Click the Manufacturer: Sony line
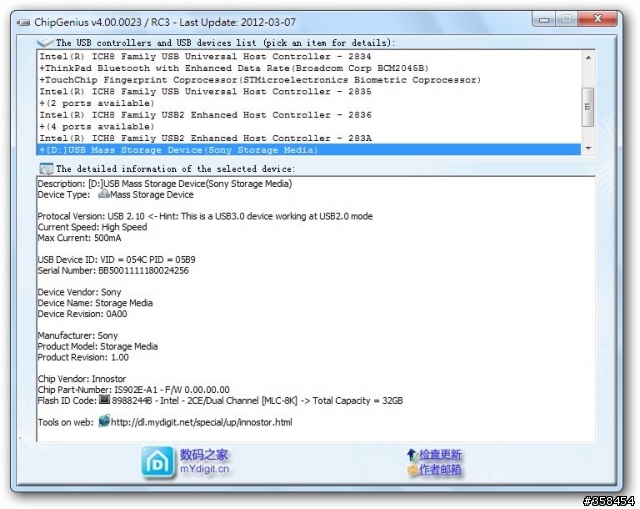Screen dimensions: 640x509 [x=78, y=336]
